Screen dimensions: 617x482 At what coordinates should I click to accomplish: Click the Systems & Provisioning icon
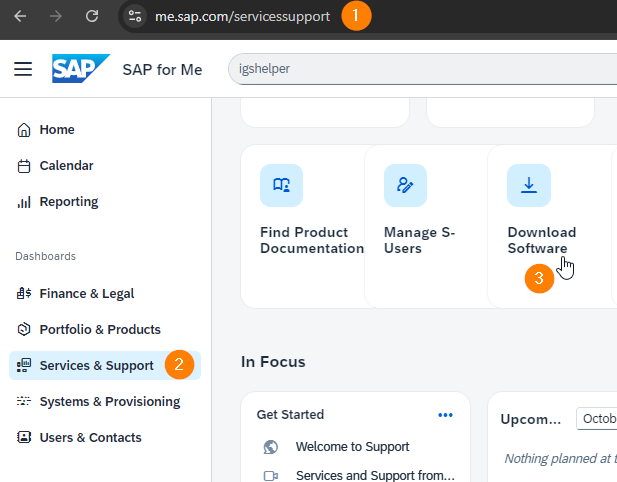pyautogui.click(x=24, y=401)
